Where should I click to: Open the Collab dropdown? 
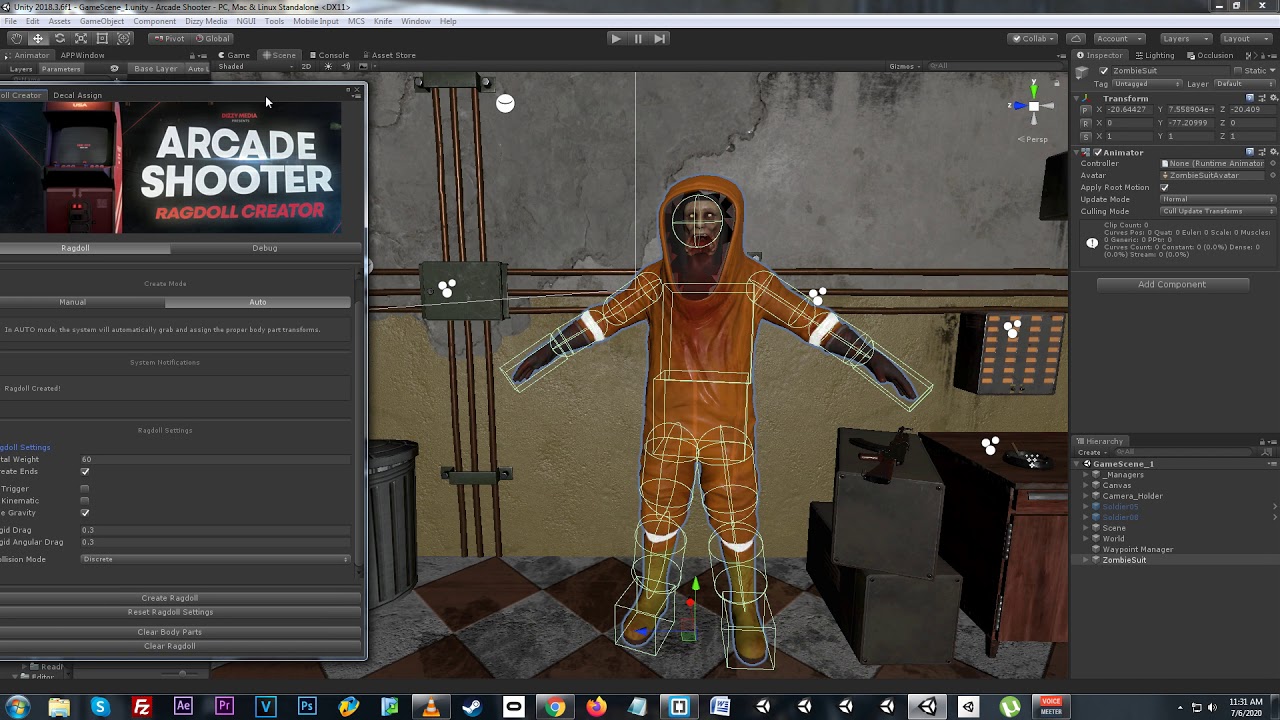point(1033,38)
